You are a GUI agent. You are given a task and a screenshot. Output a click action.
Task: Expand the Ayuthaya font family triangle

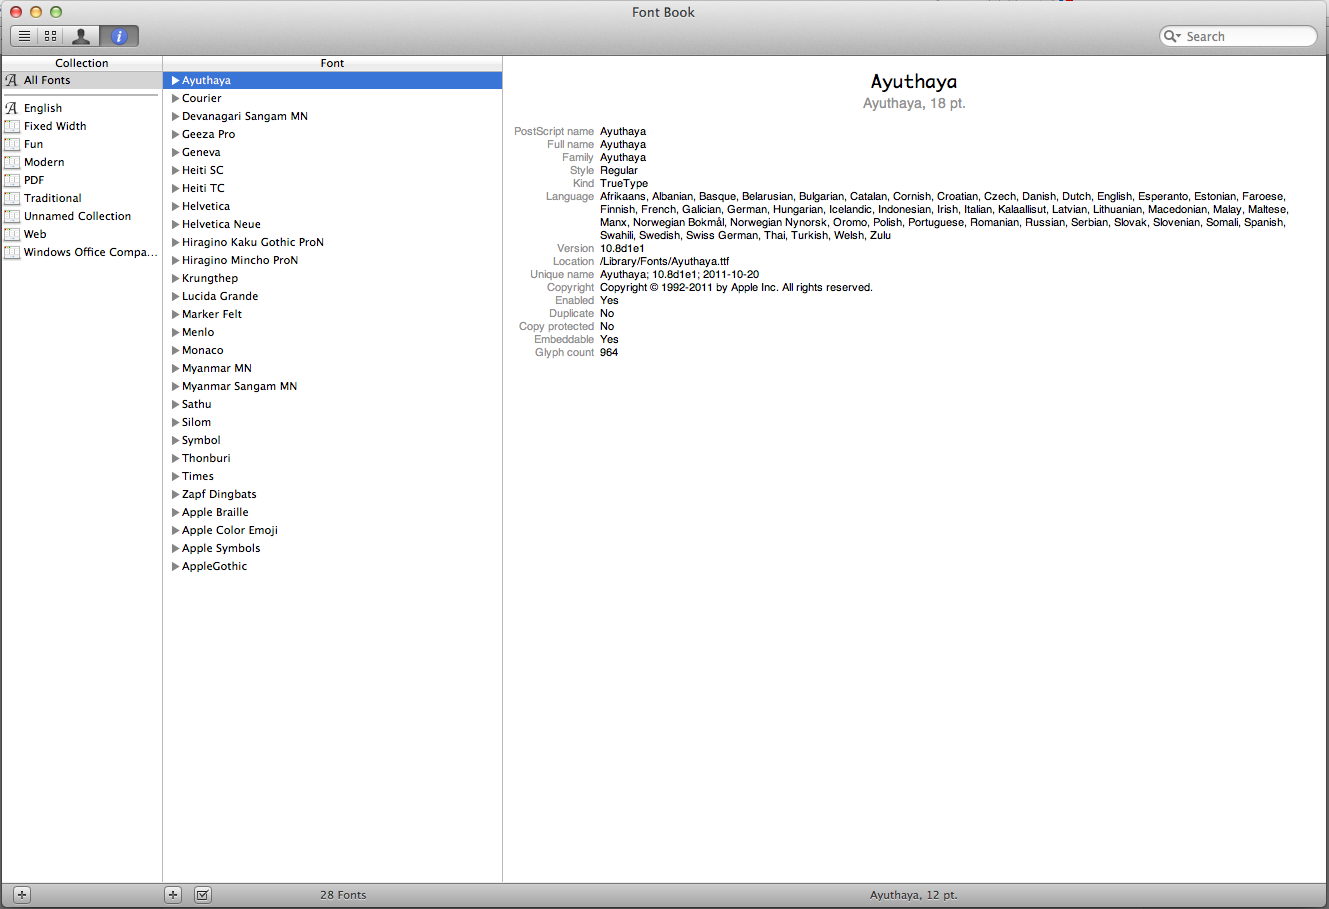coord(175,80)
